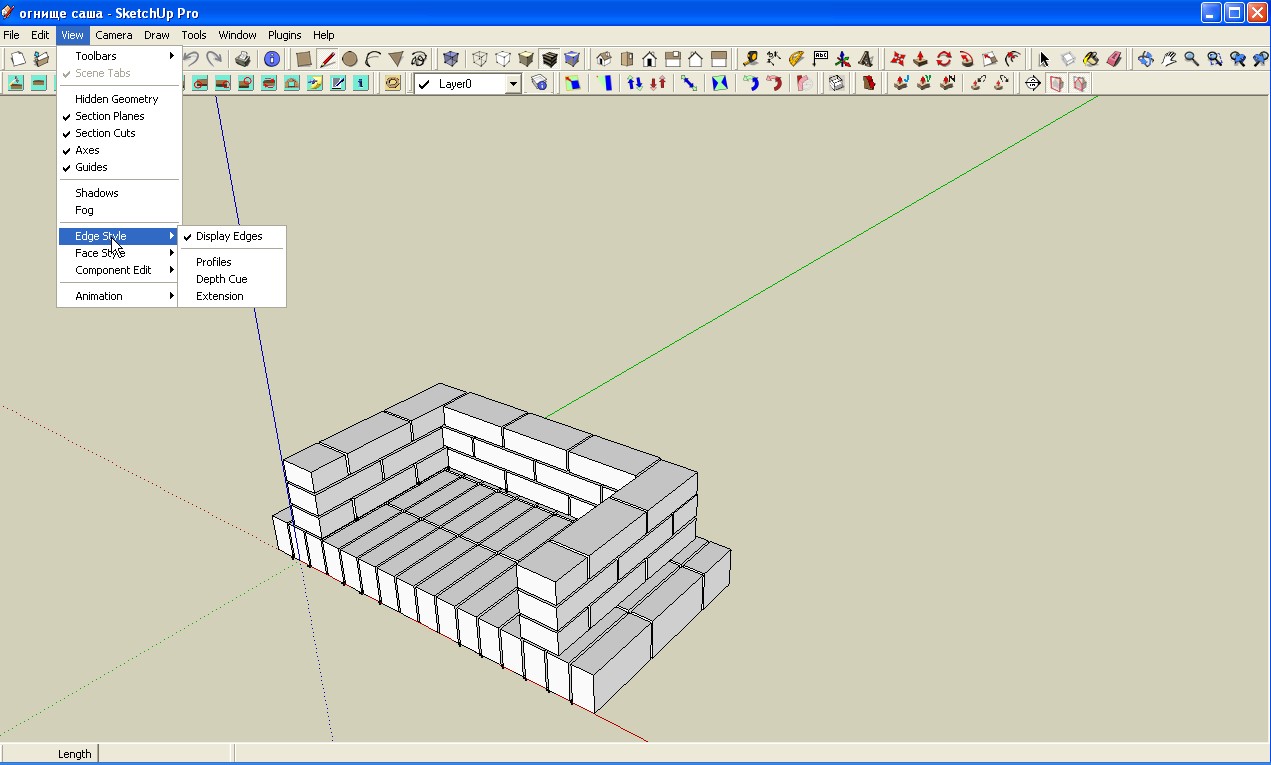The height and width of the screenshot is (765, 1271).
Task: Toggle Display Edges checkbox in submenu
Action: point(229,236)
